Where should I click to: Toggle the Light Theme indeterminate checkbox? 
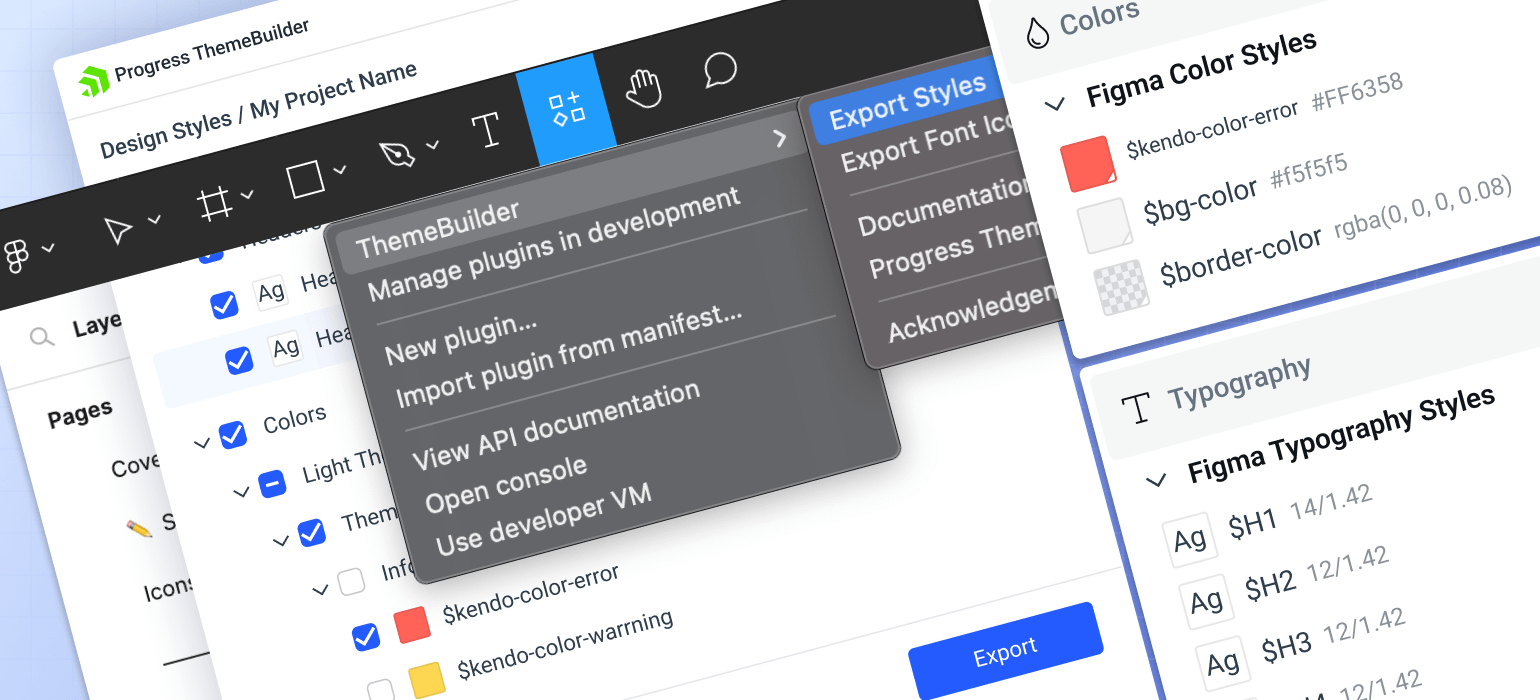tap(272, 484)
